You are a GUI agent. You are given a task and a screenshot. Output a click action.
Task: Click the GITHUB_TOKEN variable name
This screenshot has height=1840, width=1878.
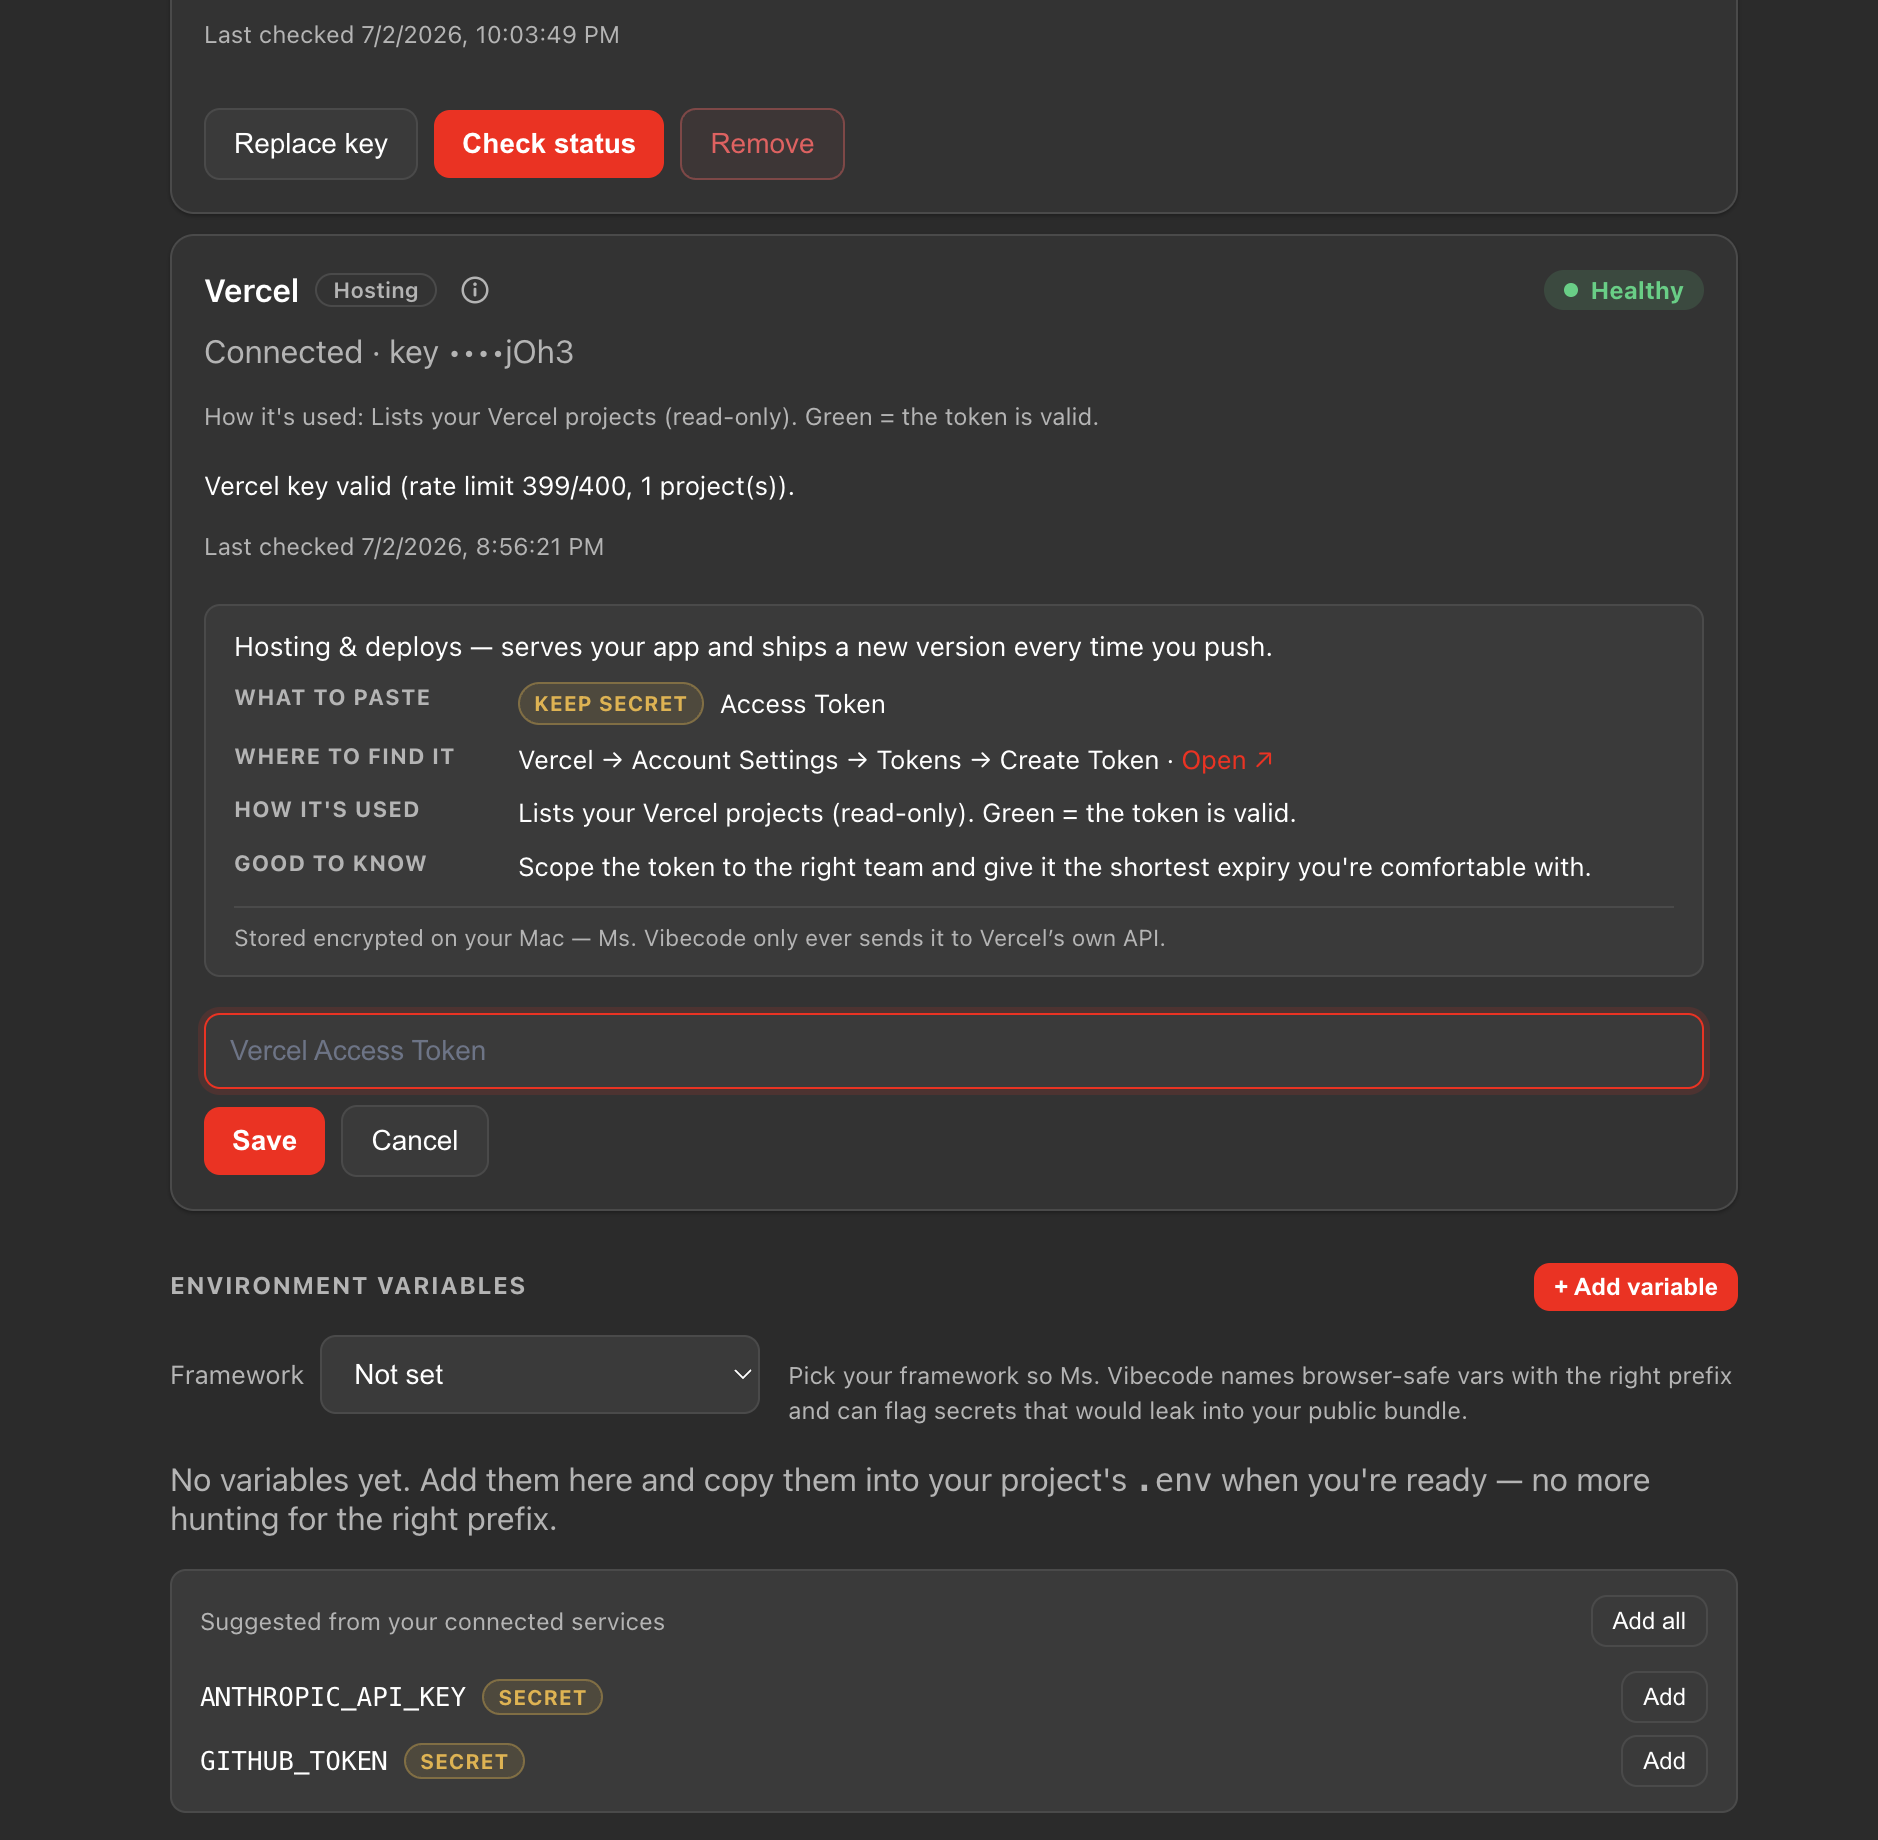(x=294, y=1761)
